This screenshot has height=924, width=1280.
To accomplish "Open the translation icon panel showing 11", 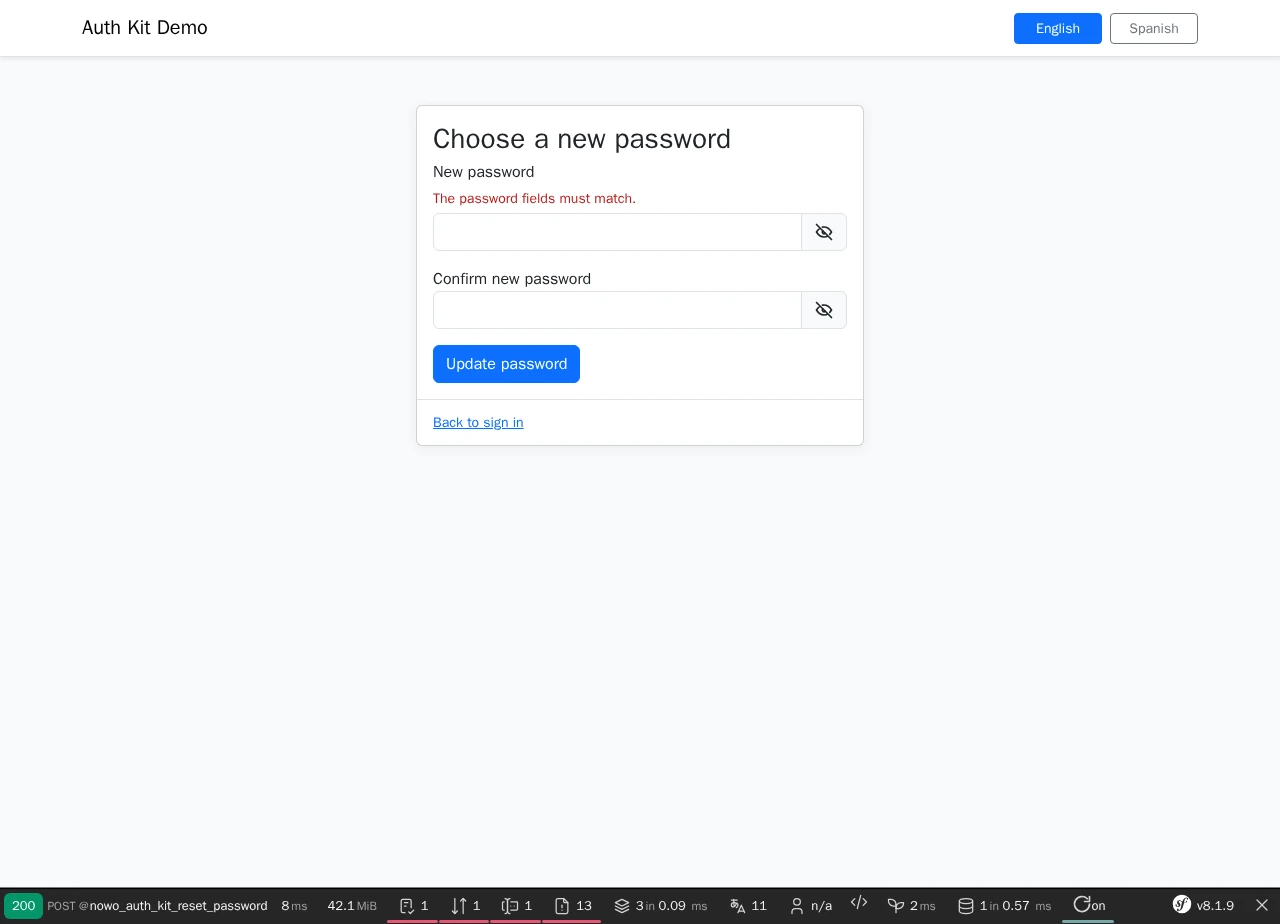I will click(x=748, y=906).
